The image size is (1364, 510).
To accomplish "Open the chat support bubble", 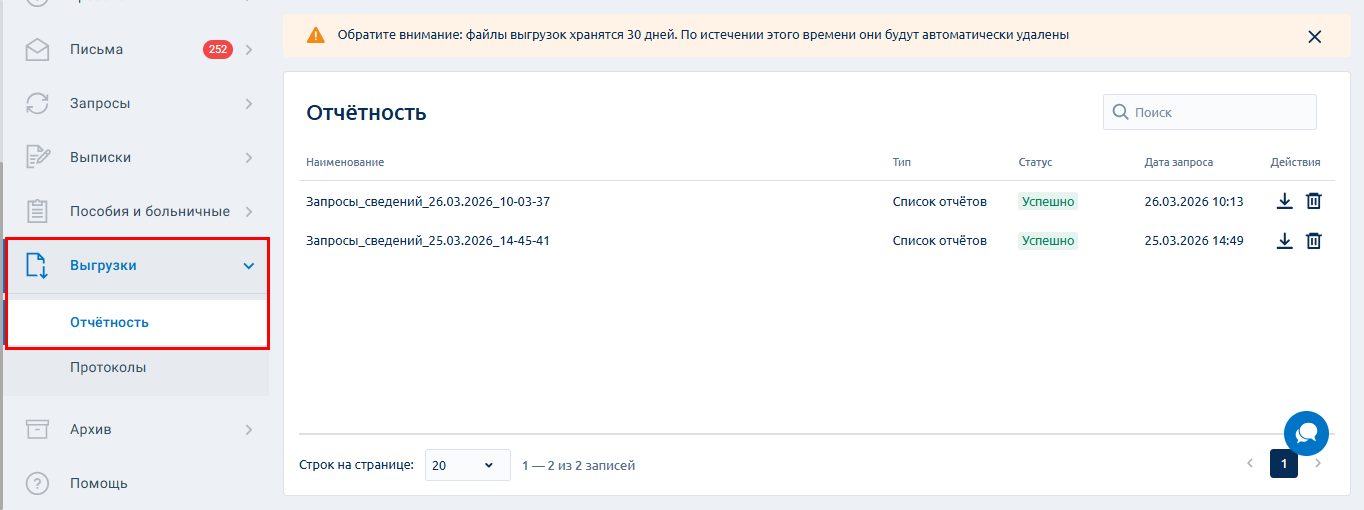I will 1306,434.
